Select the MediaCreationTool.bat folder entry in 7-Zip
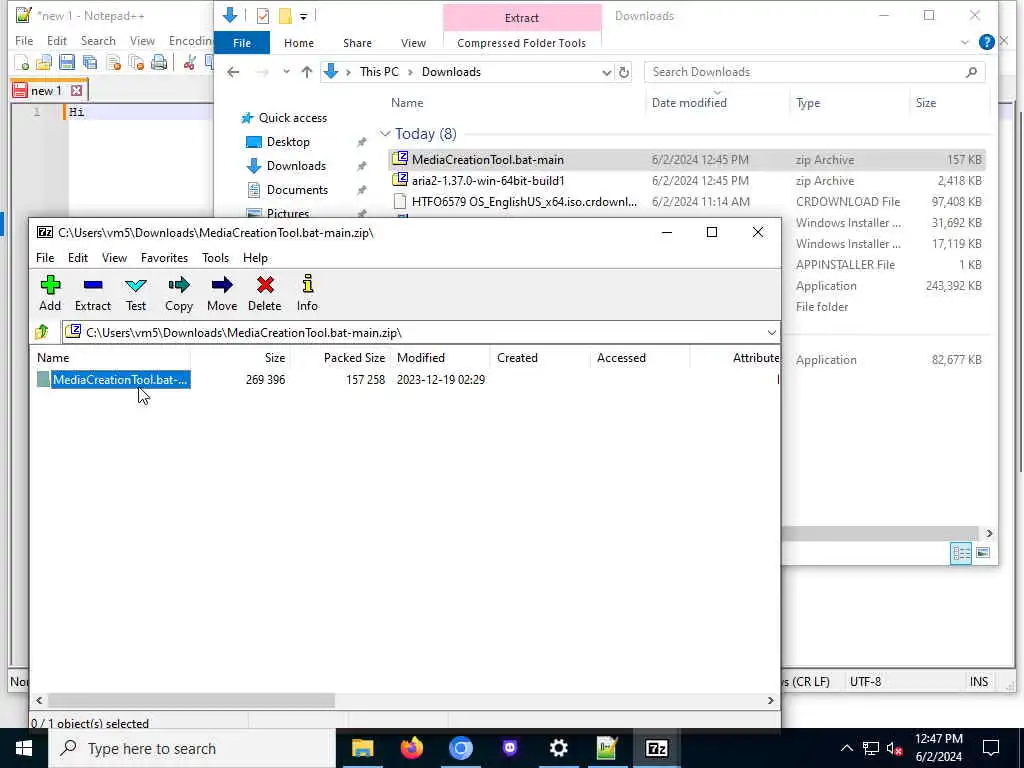The height and width of the screenshot is (768, 1024). [114, 379]
